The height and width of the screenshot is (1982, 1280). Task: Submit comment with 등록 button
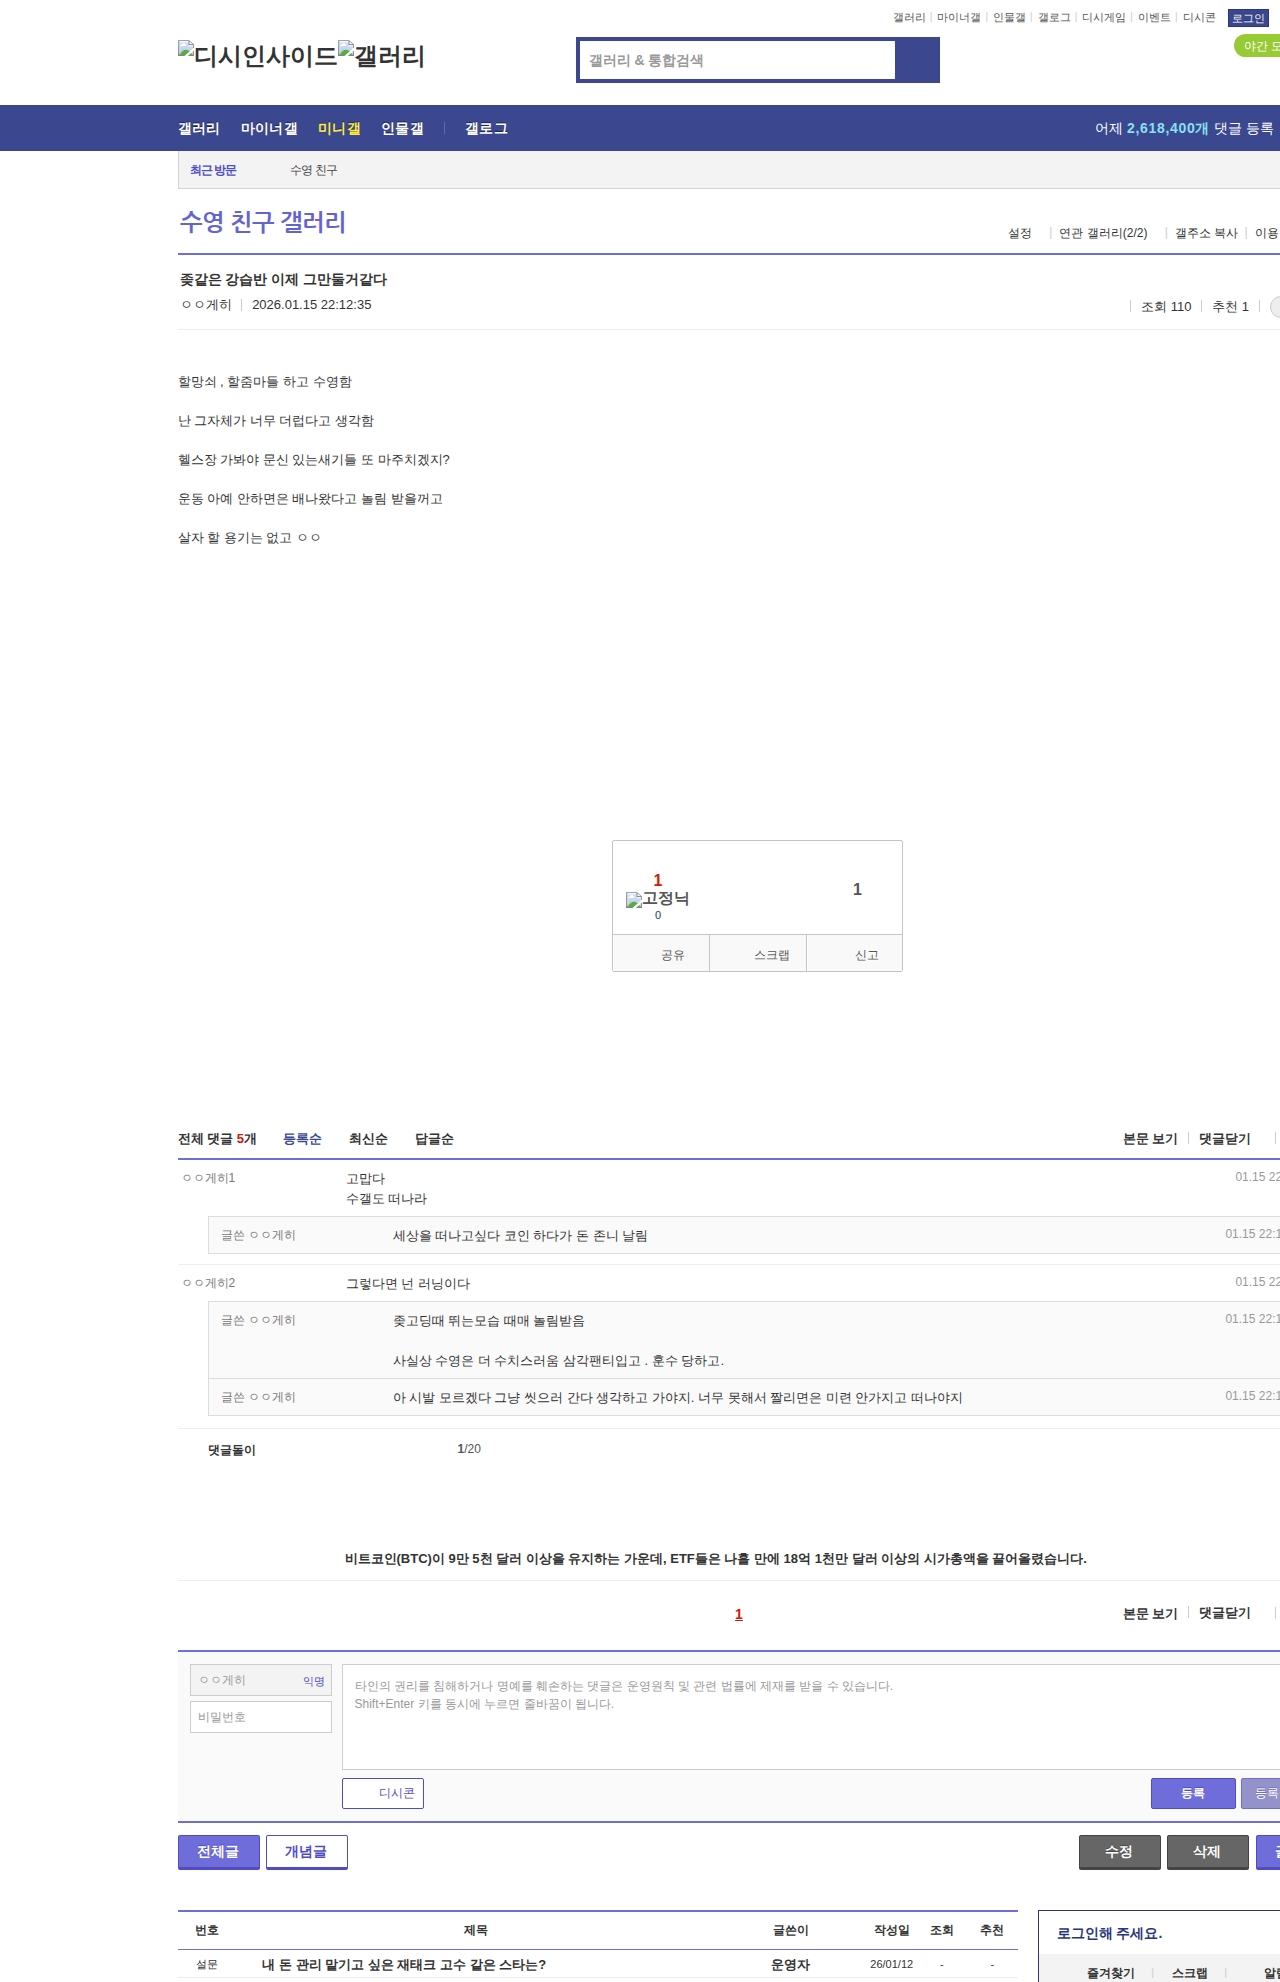1193,1793
